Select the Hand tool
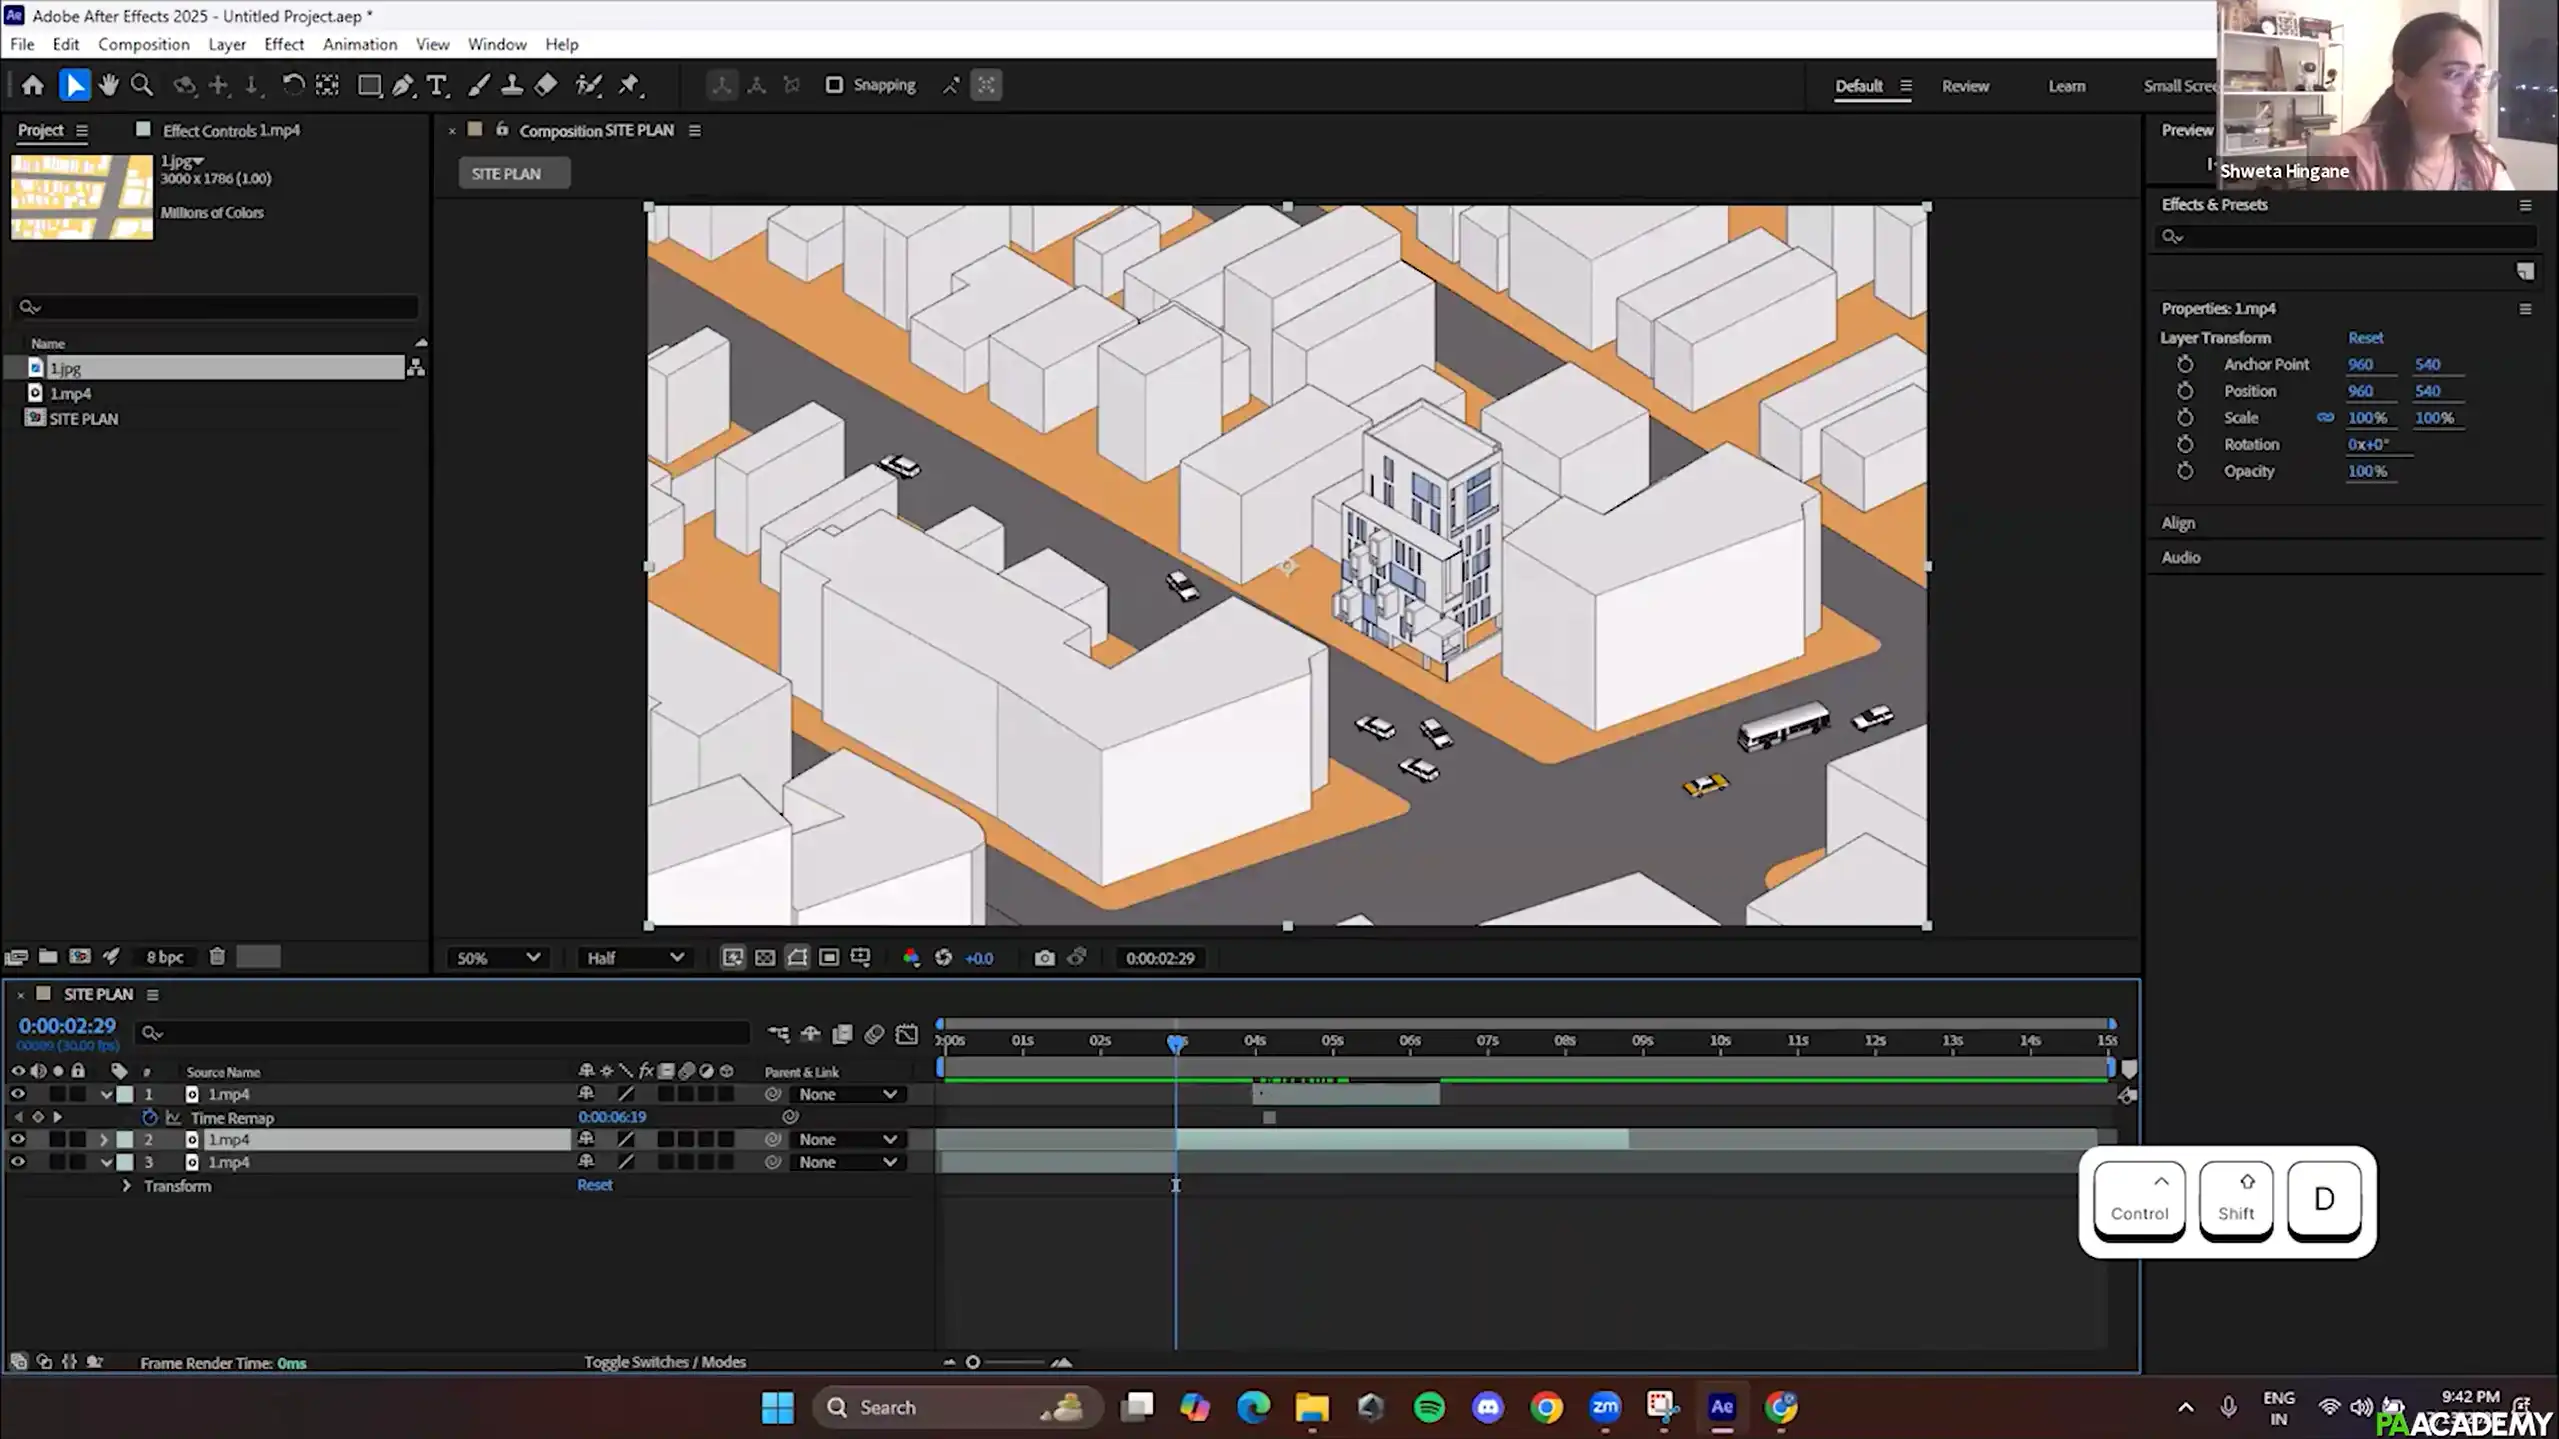Image resolution: width=2559 pixels, height=1439 pixels. click(108, 85)
